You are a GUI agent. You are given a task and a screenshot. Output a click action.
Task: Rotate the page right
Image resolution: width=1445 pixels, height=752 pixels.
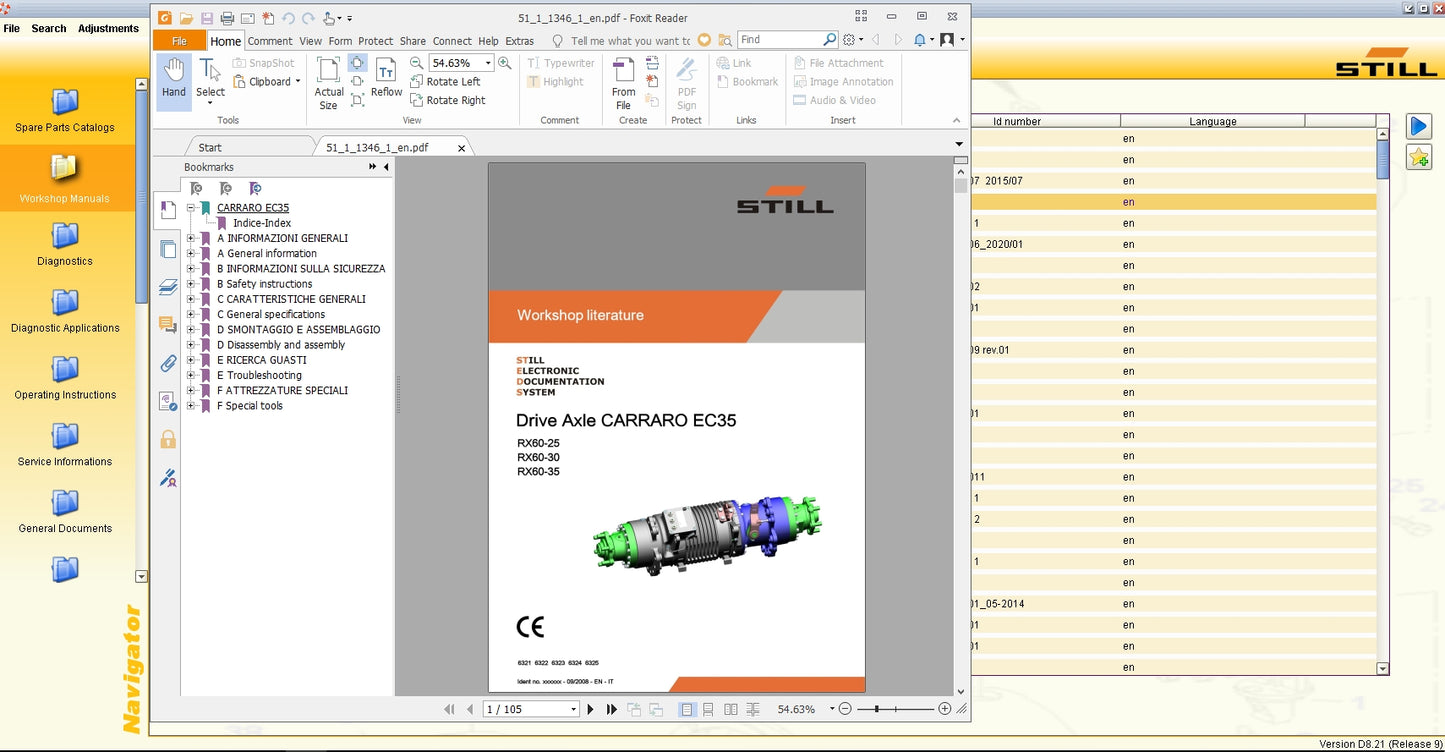[447, 100]
